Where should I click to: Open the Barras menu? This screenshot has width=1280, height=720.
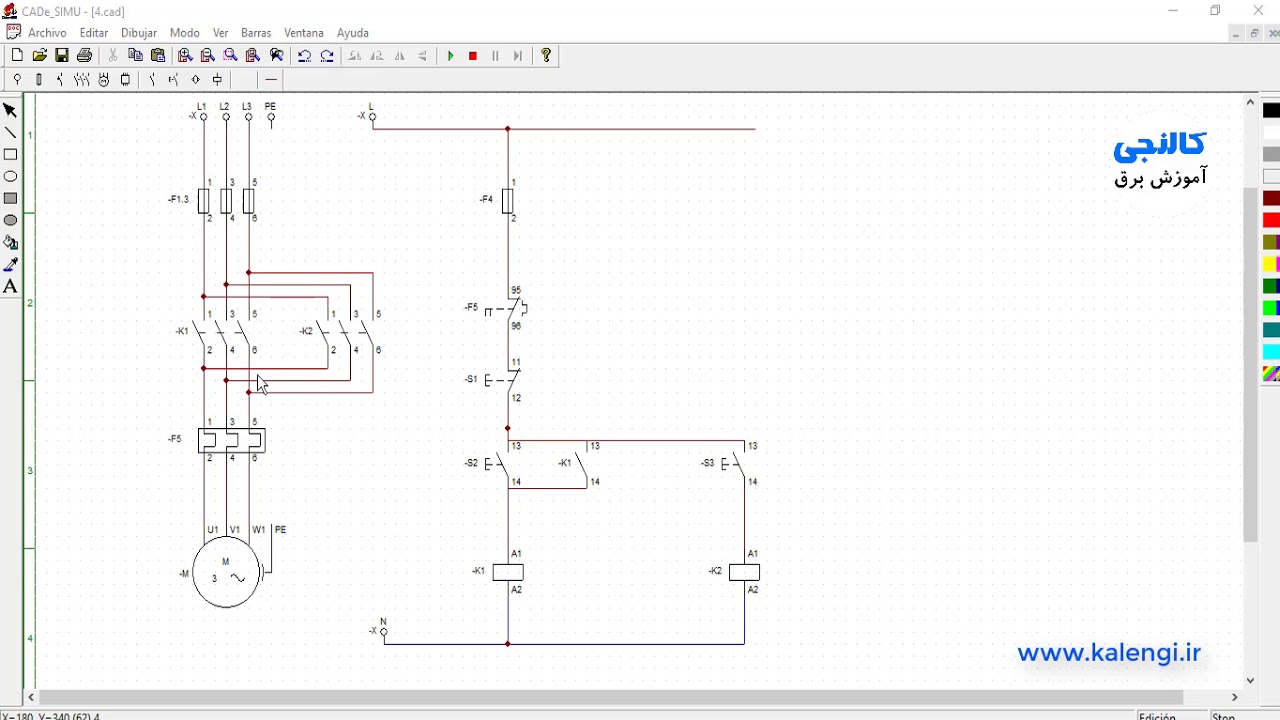click(x=256, y=33)
